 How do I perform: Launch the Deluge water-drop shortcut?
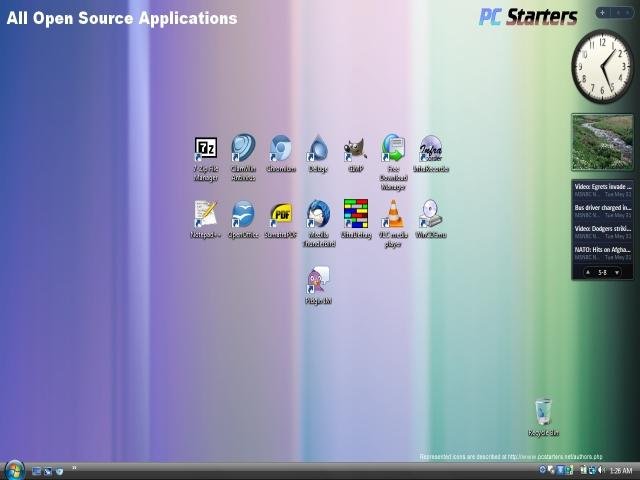[x=318, y=153]
